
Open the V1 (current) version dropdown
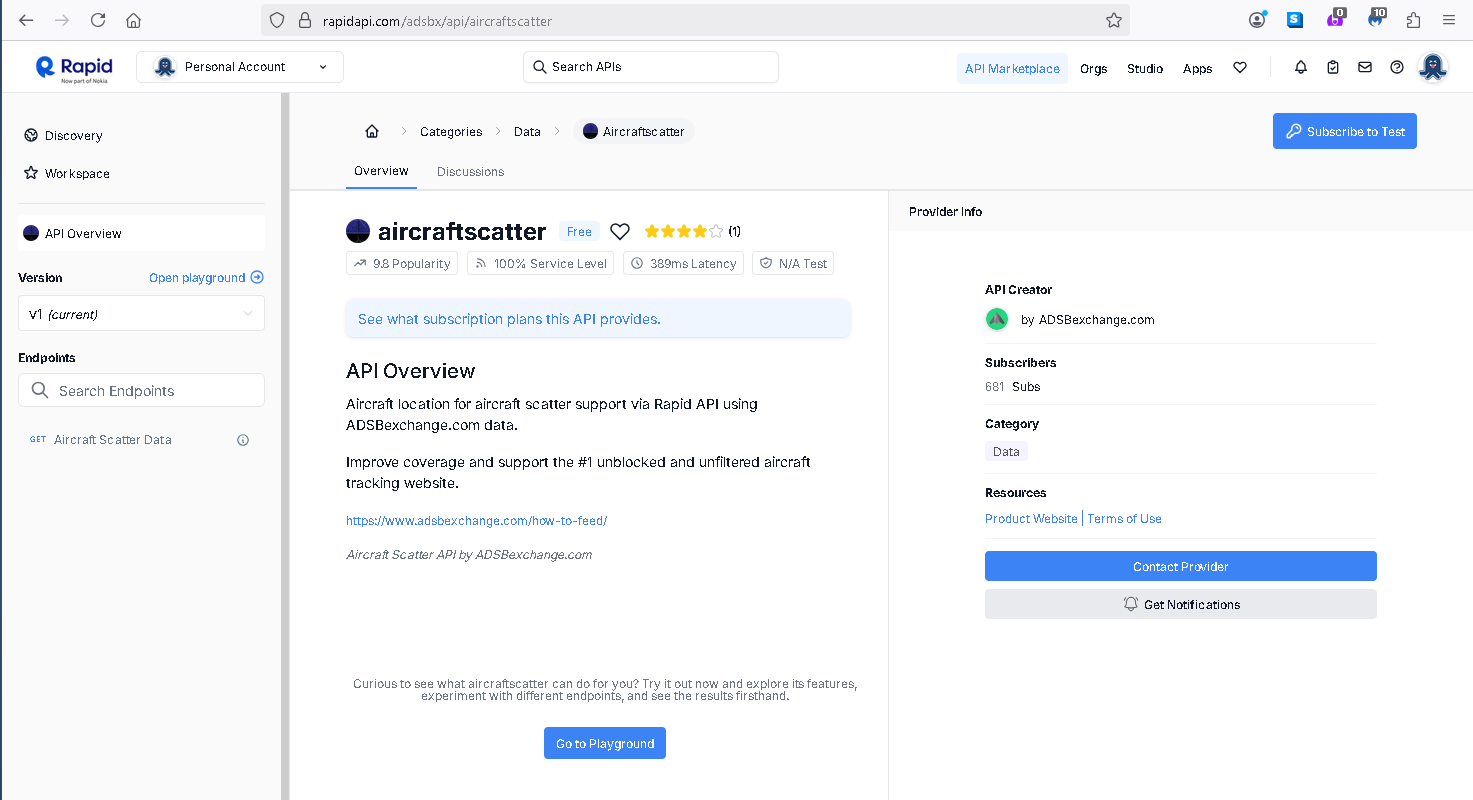[x=141, y=314]
